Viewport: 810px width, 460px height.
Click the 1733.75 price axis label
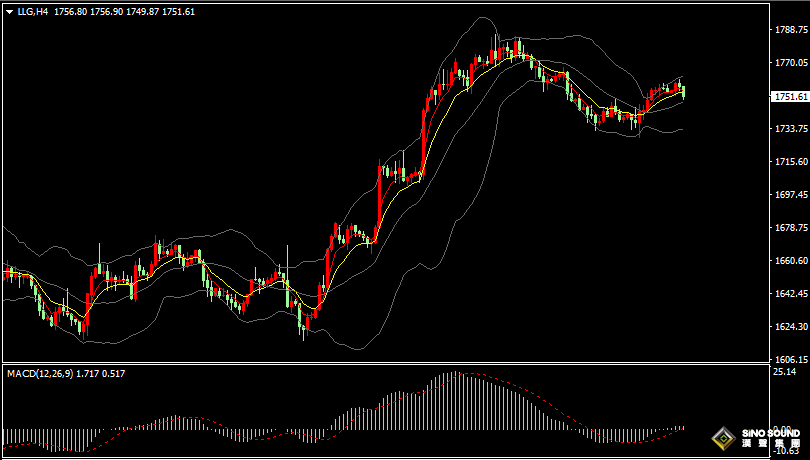pos(790,130)
